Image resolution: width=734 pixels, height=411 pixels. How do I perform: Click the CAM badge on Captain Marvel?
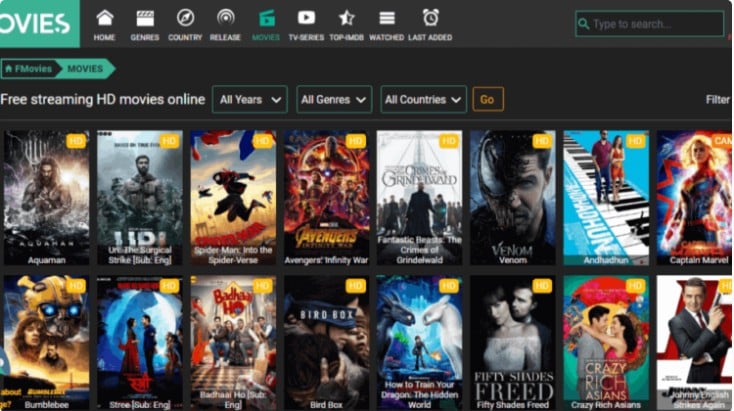(722, 141)
